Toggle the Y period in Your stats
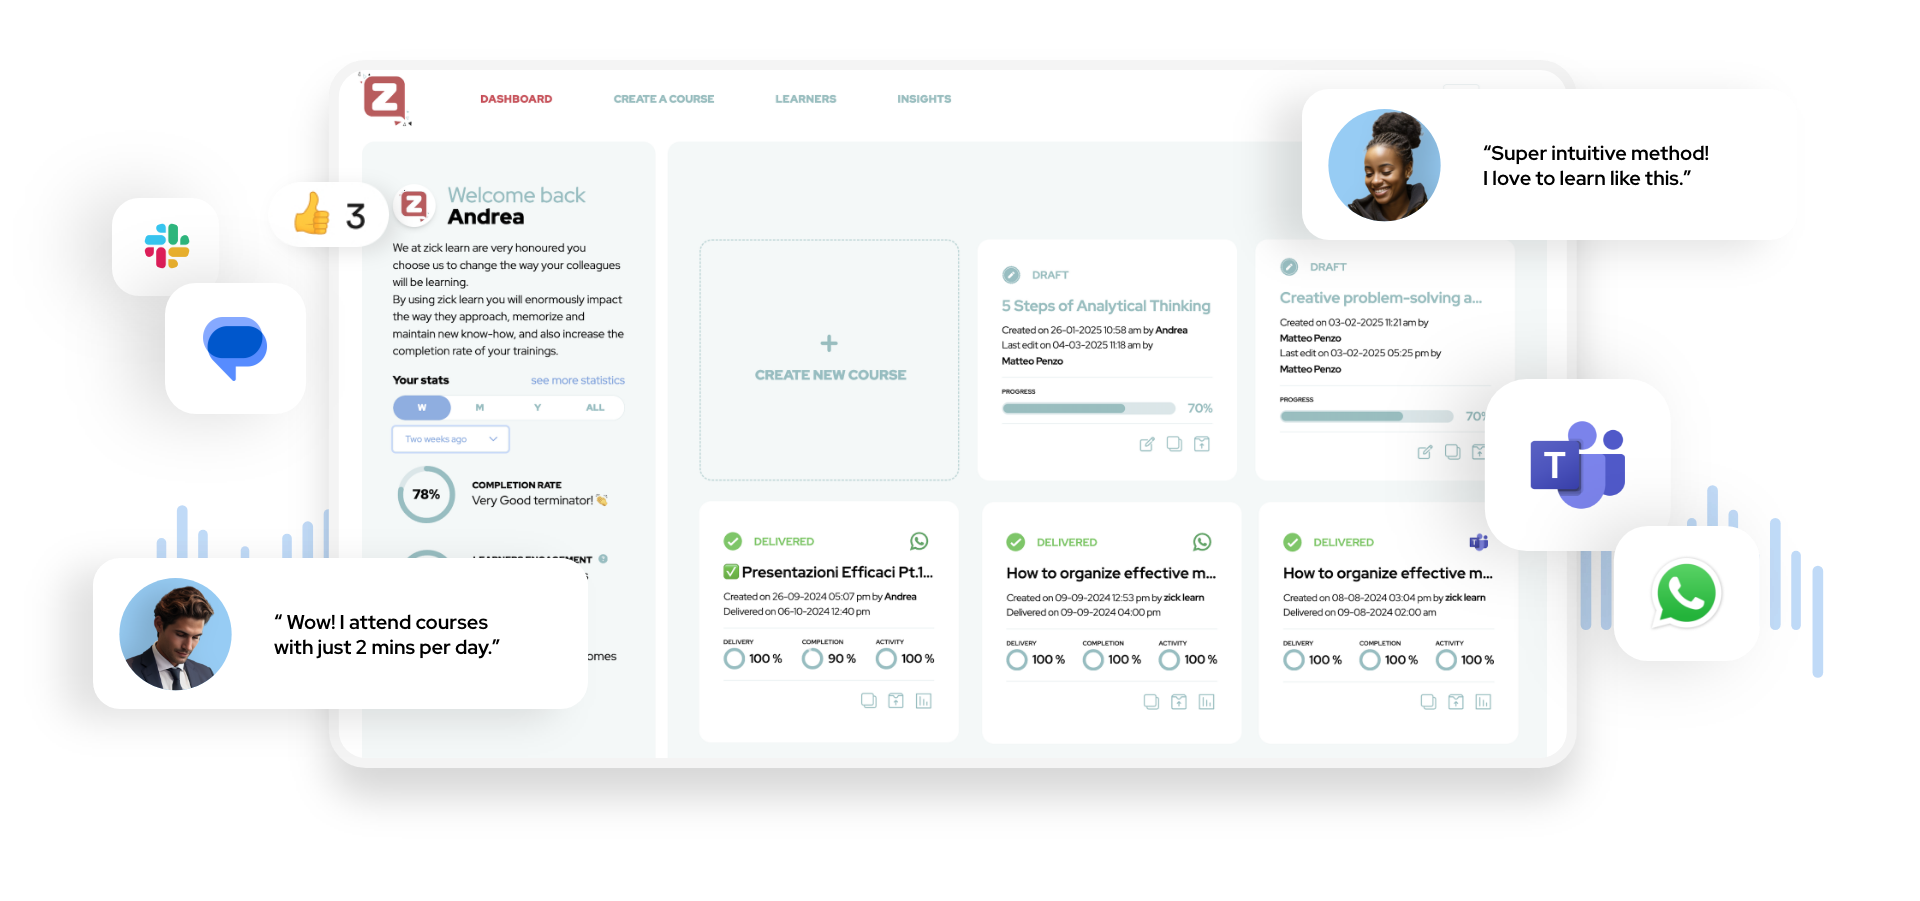 (x=537, y=407)
